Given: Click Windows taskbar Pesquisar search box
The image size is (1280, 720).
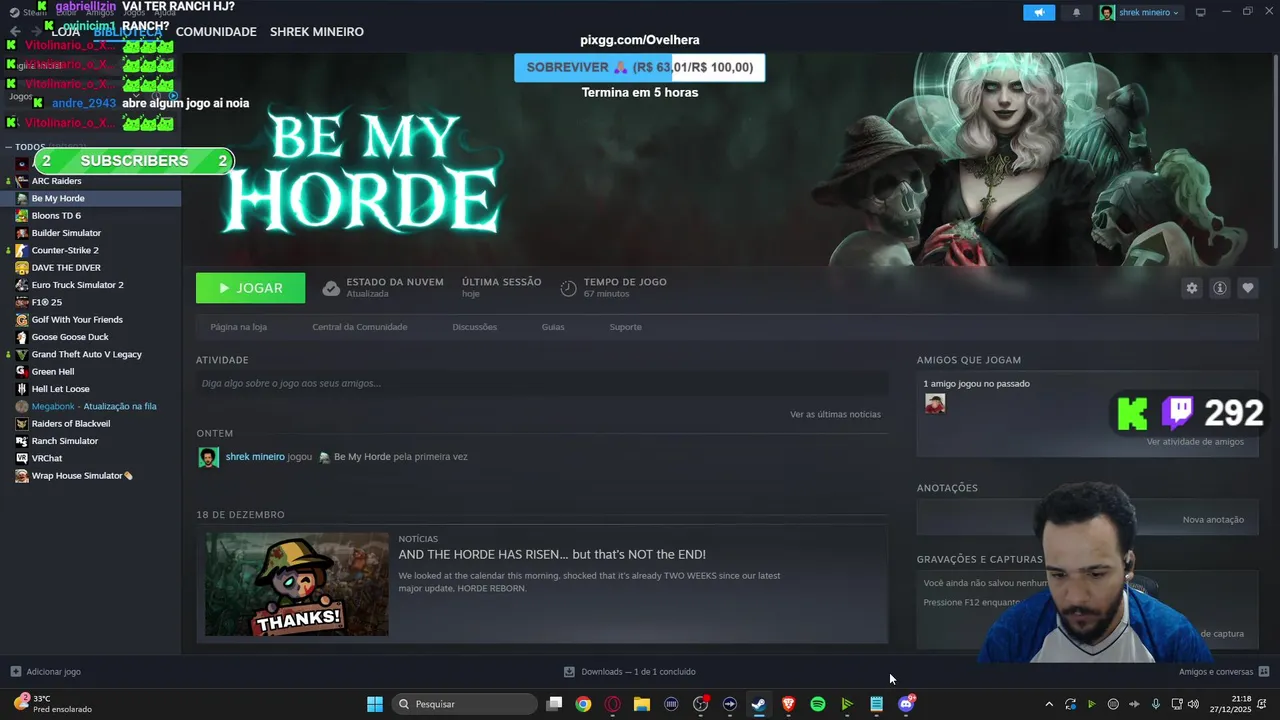Looking at the screenshot, I should [x=464, y=704].
